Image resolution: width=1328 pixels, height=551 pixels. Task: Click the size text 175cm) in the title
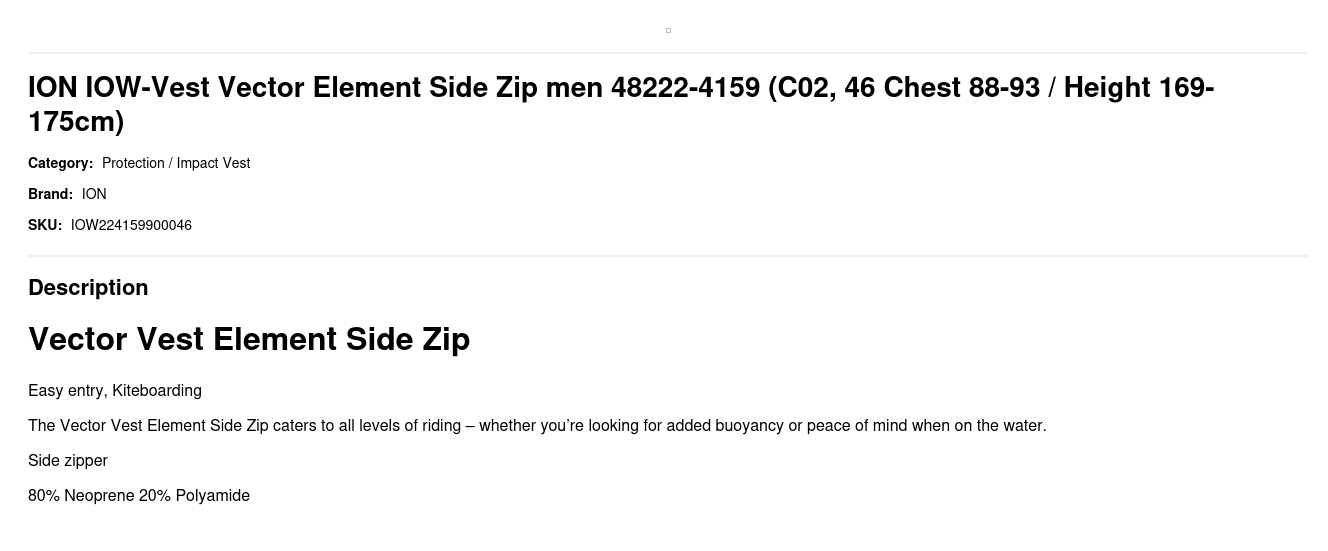[76, 122]
